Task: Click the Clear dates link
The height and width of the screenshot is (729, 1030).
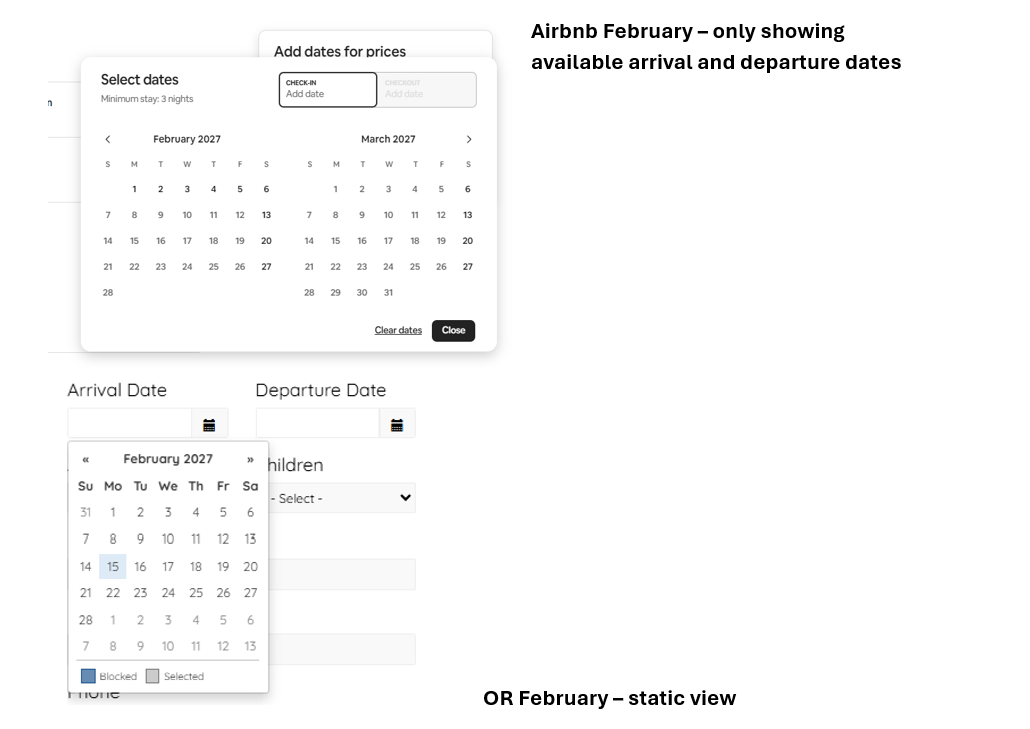Action: [398, 331]
